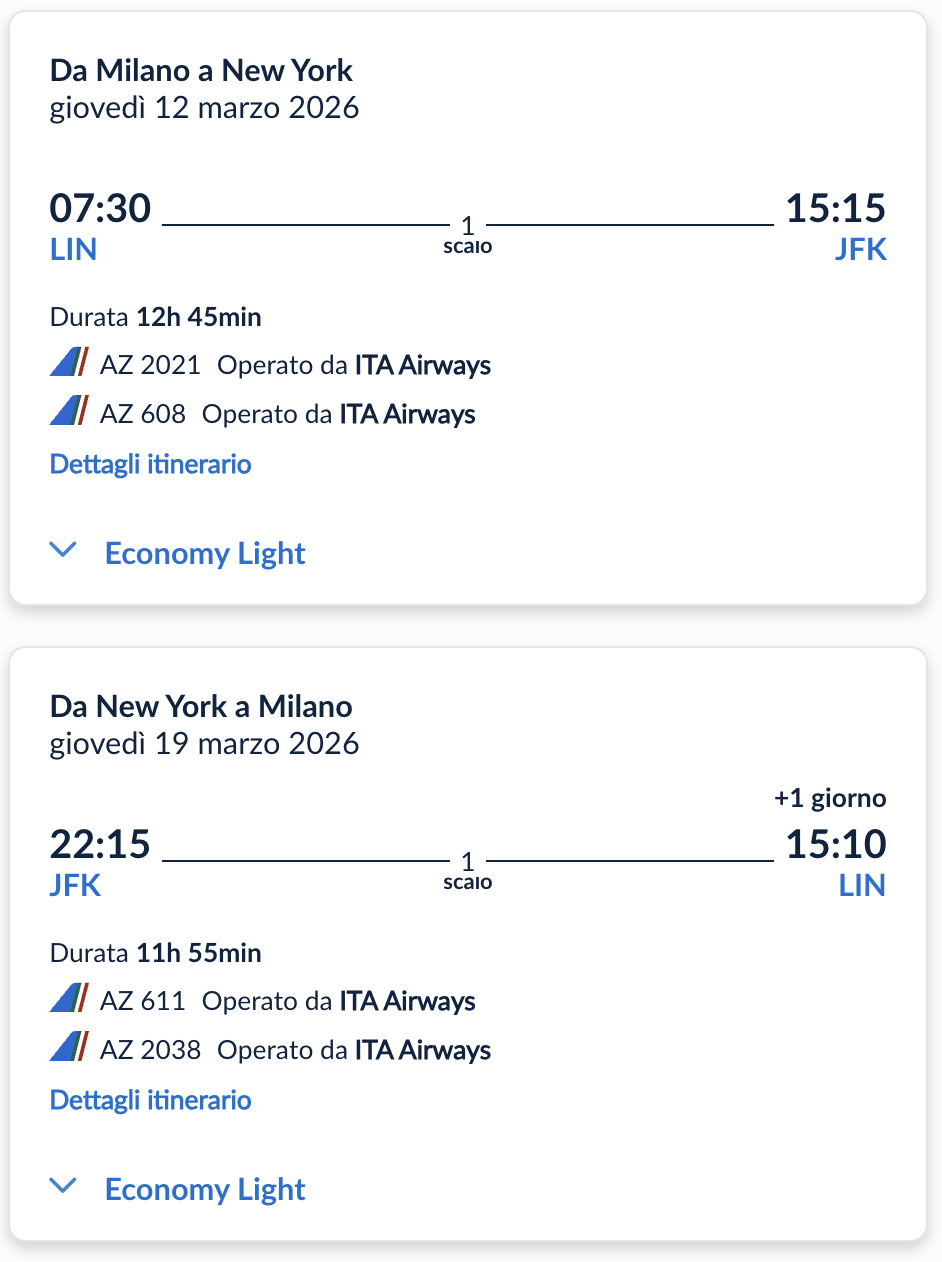
Task: Expand the New York to Milano fare chevron
Action: coord(63,1188)
